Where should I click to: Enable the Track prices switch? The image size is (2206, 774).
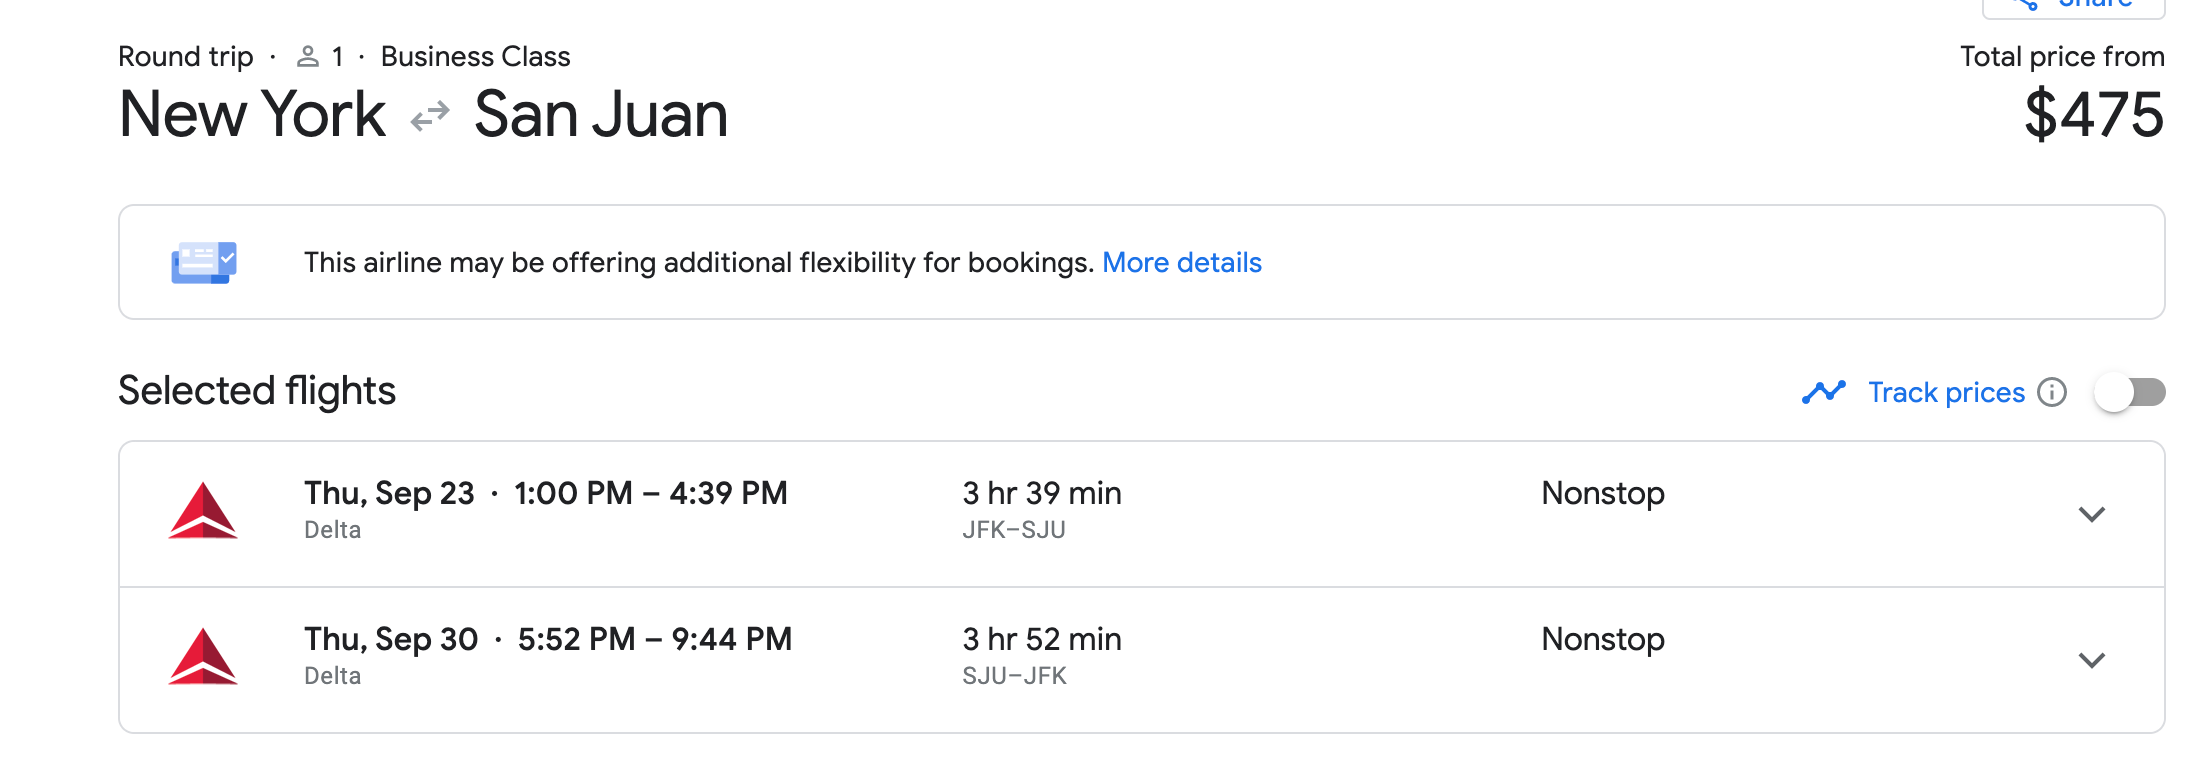(2130, 392)
